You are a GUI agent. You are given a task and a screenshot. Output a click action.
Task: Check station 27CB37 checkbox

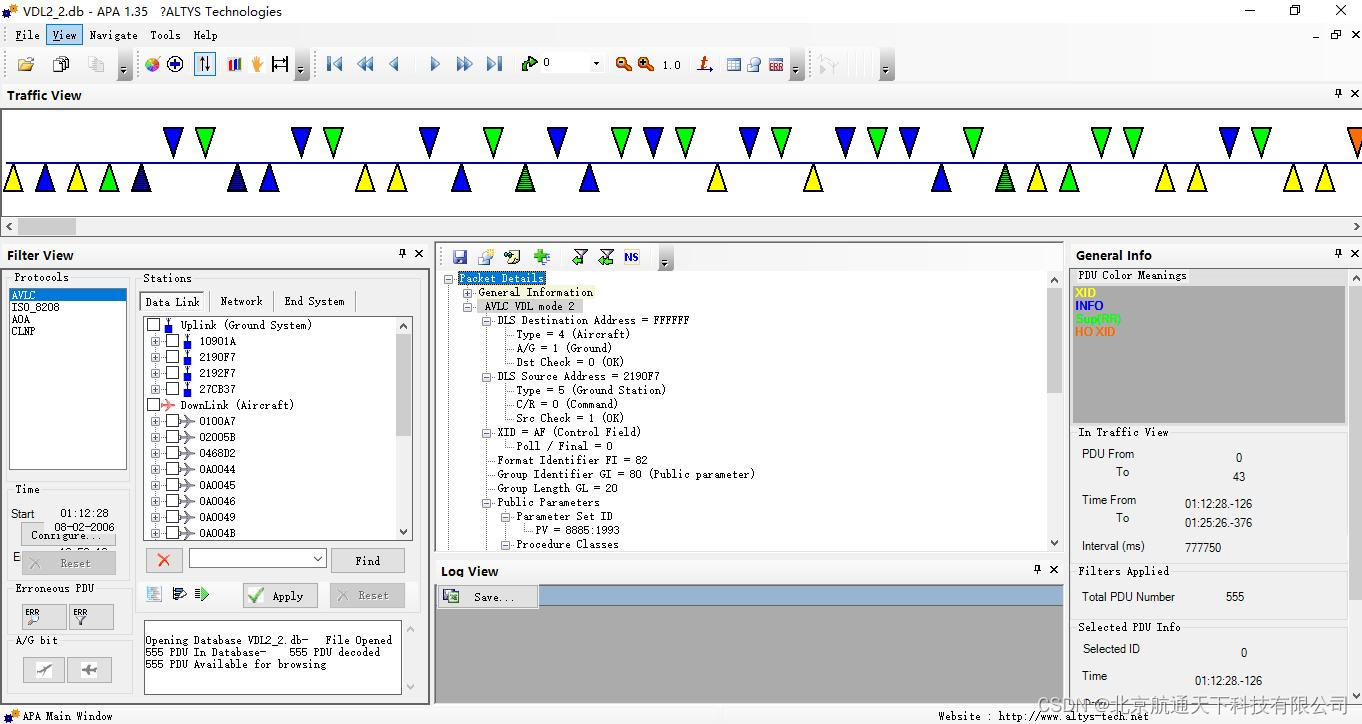172,389
